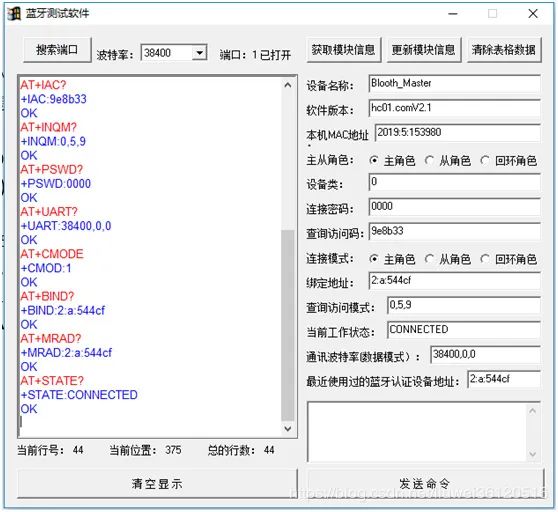
Task: Click 更新模块信息 button
Action: click(424, 50)
